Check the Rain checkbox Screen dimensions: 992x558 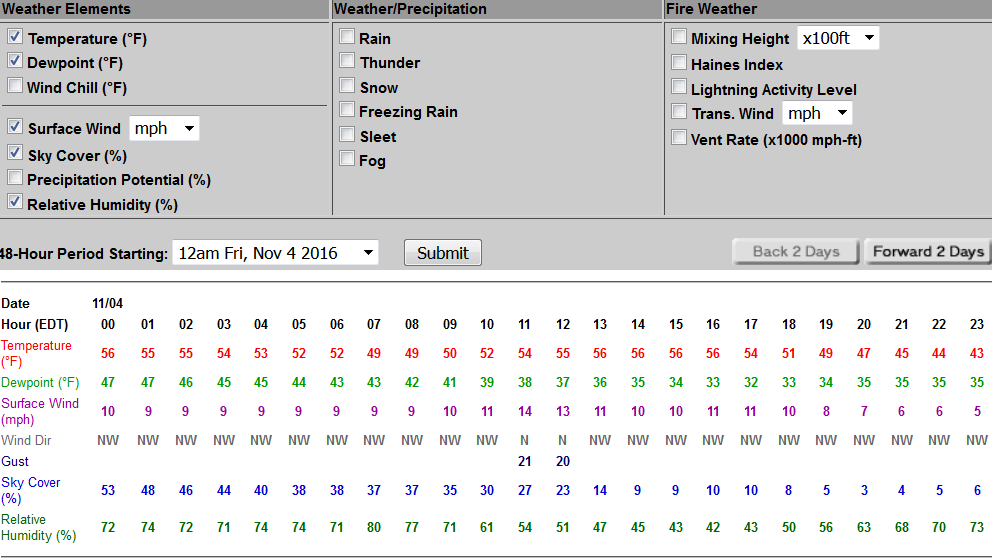(347, 37)
